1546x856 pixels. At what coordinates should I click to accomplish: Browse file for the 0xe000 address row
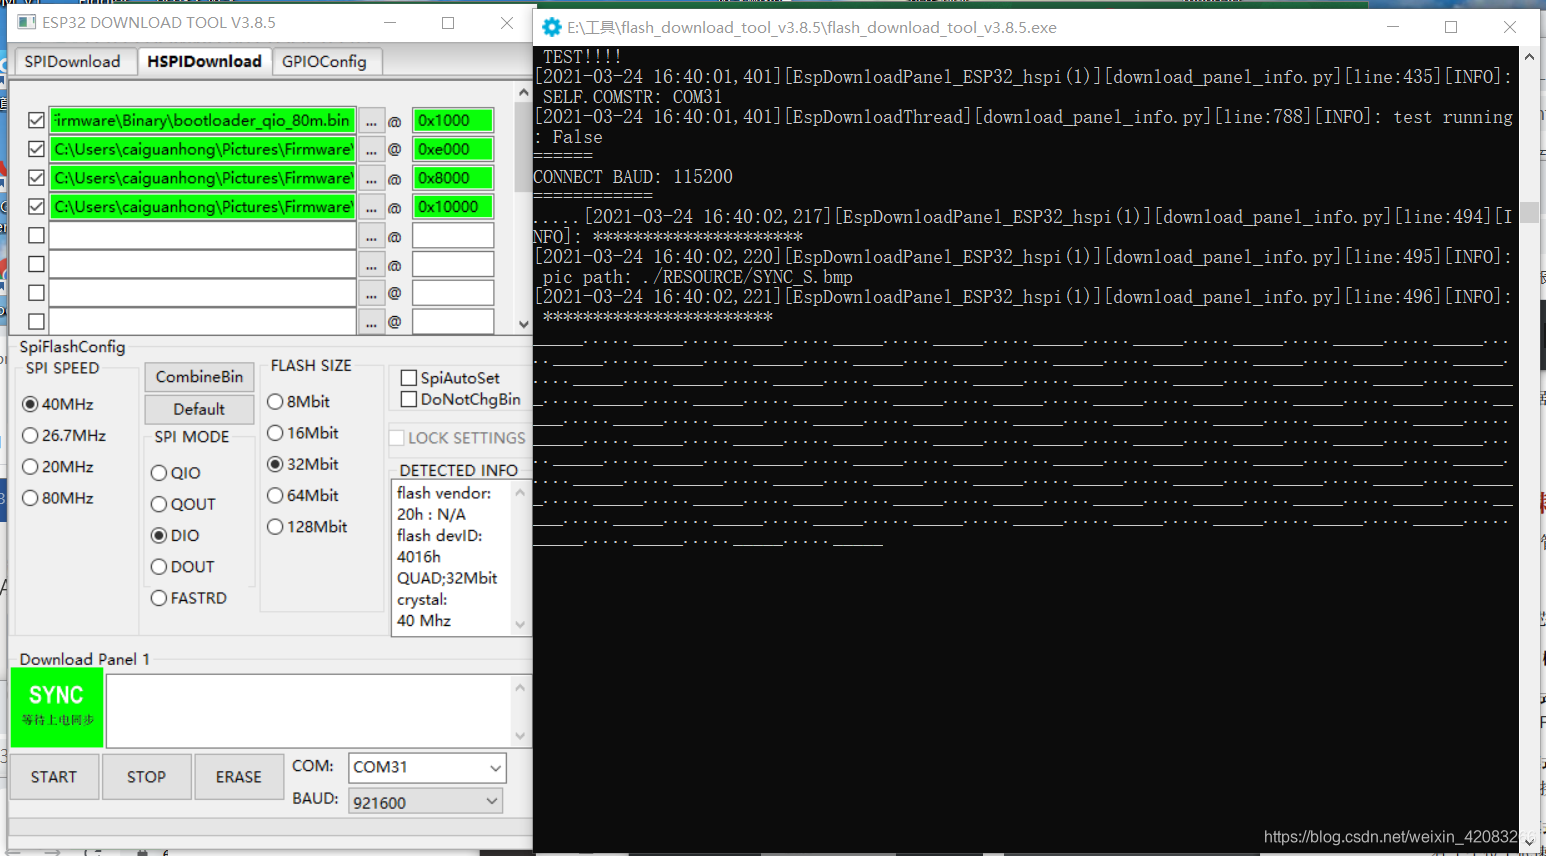tap(371, 150)
